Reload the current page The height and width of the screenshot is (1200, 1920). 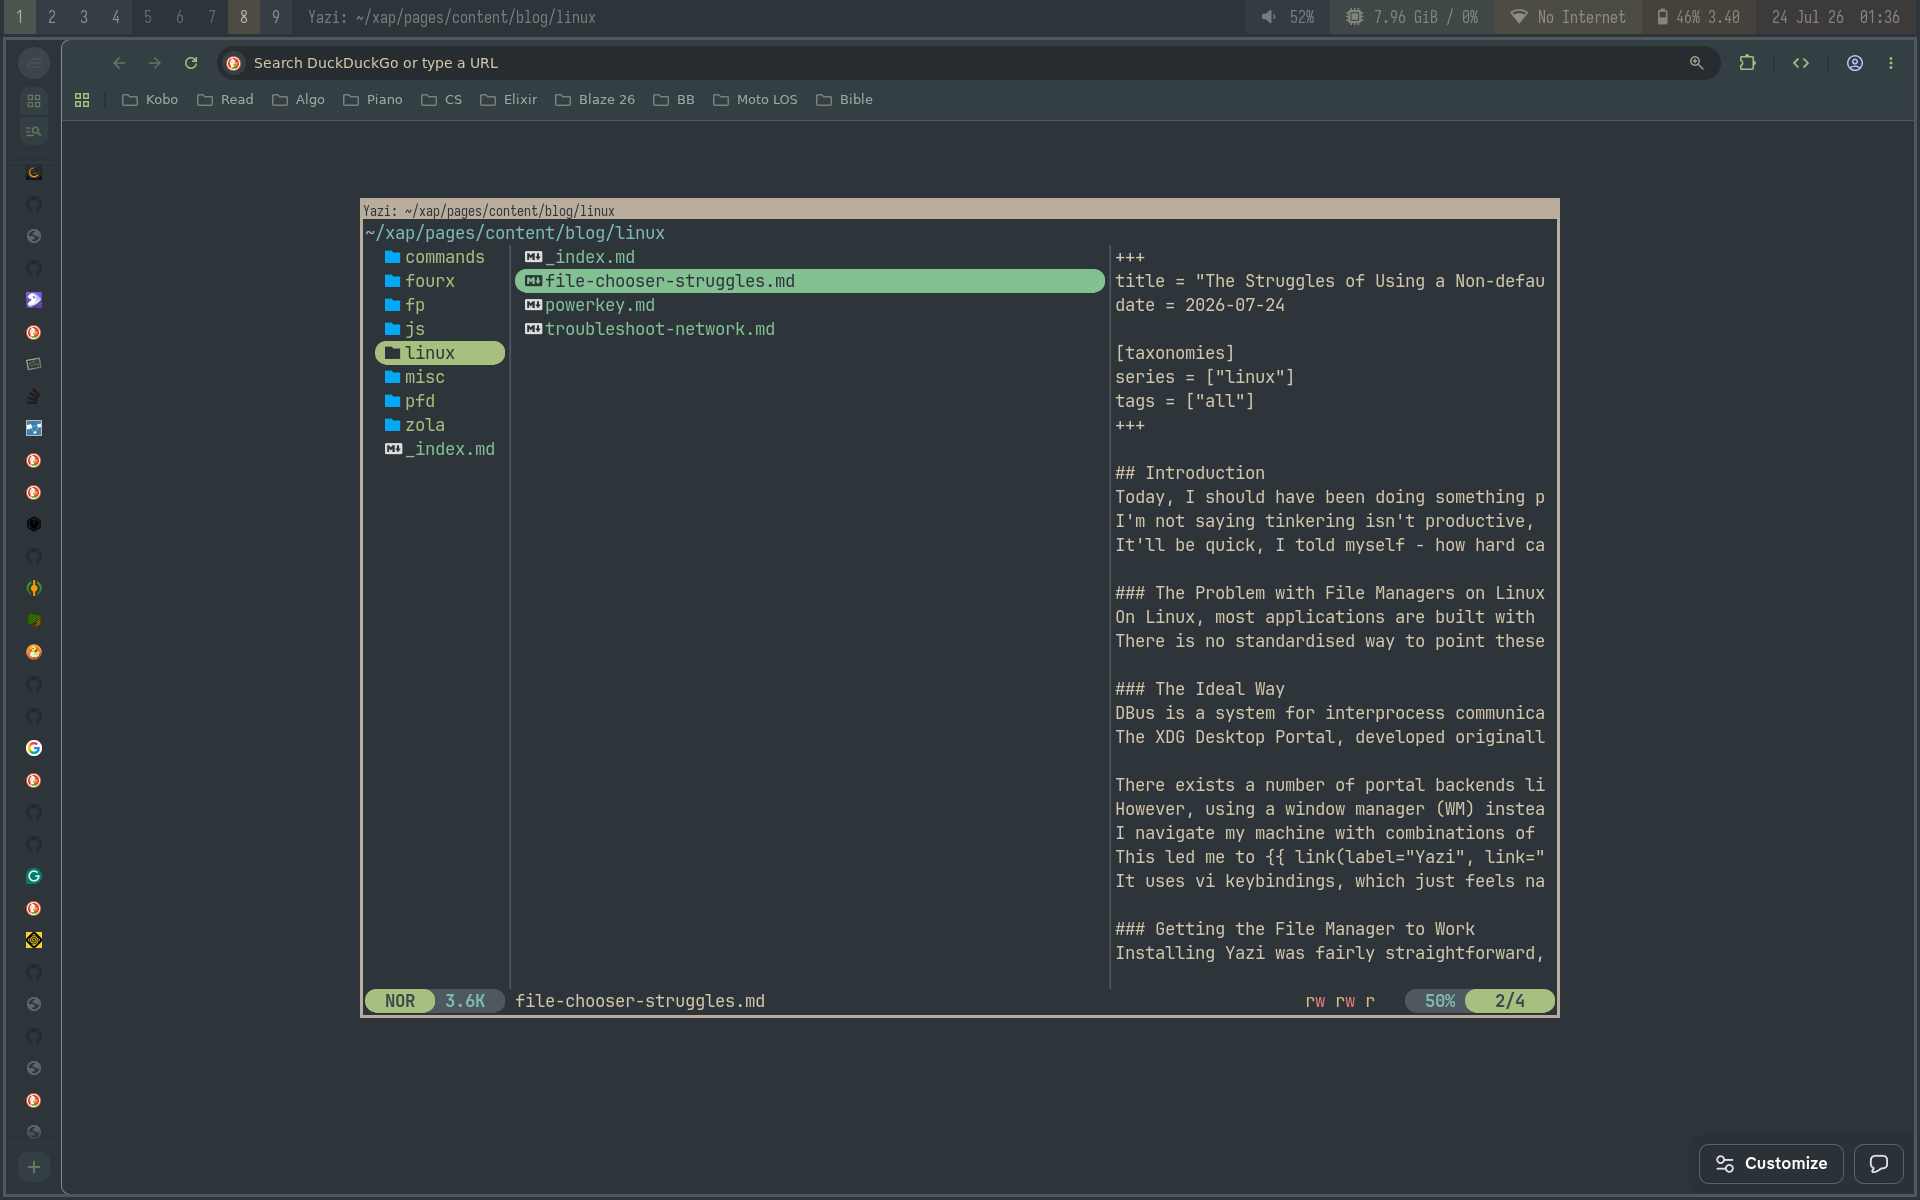[191, 63]
